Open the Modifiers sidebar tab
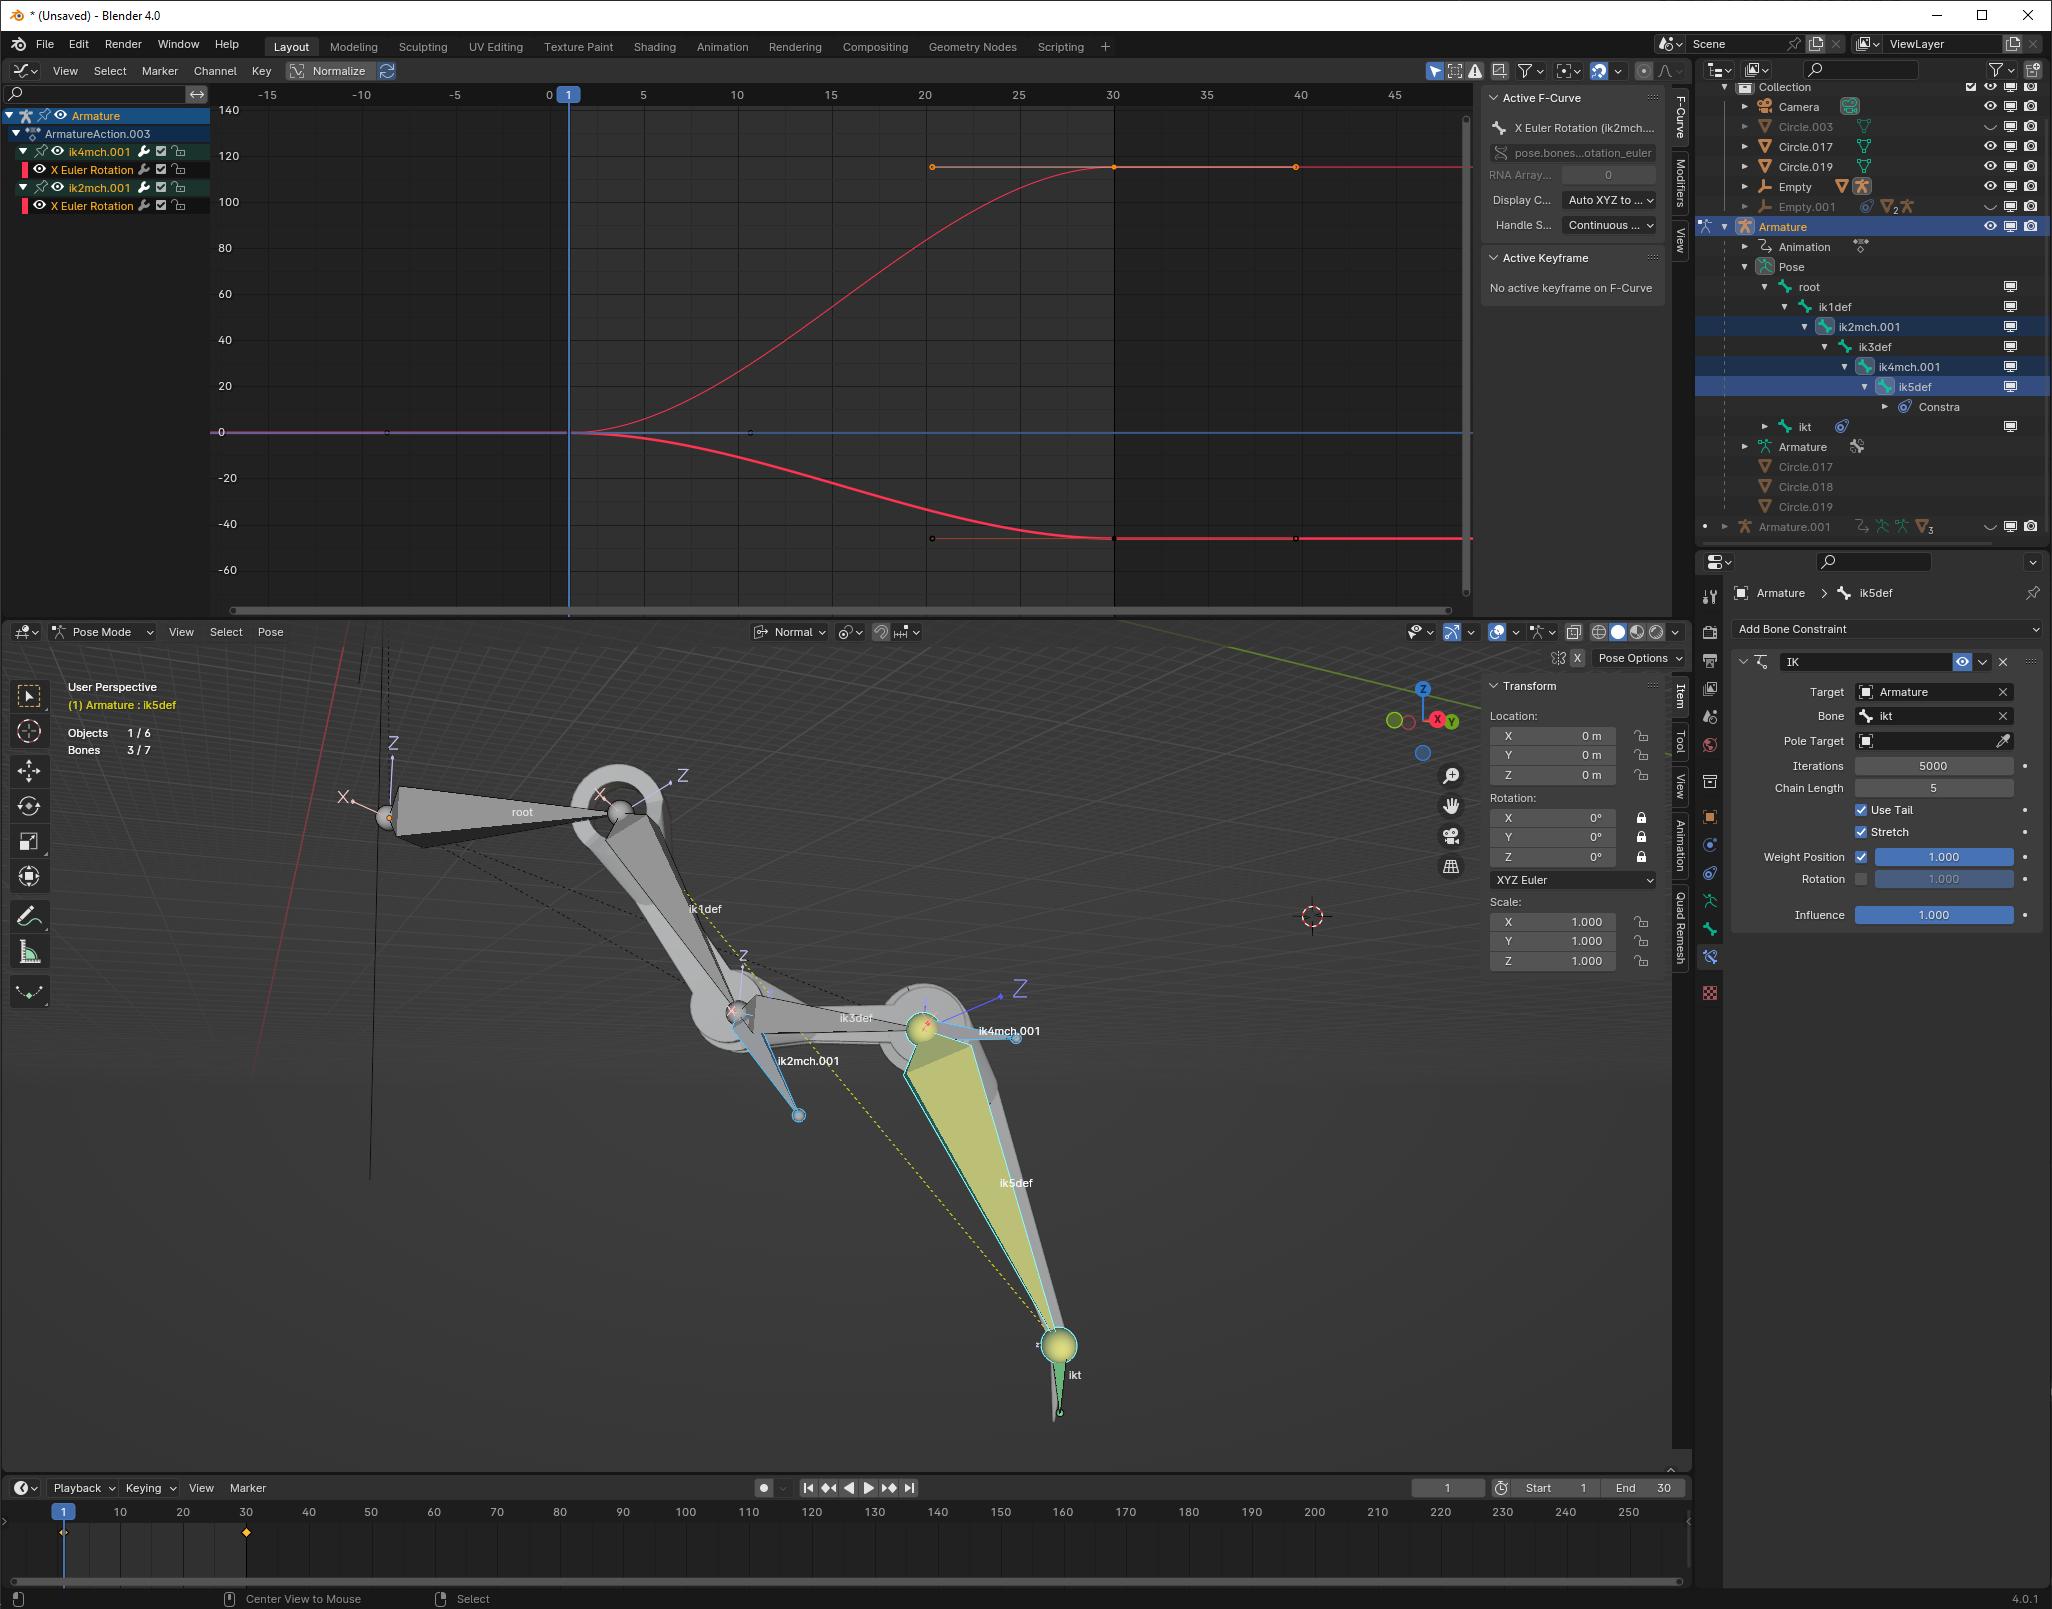Viewport: 2052px width, 1609px height. (x=1680, y=183)
